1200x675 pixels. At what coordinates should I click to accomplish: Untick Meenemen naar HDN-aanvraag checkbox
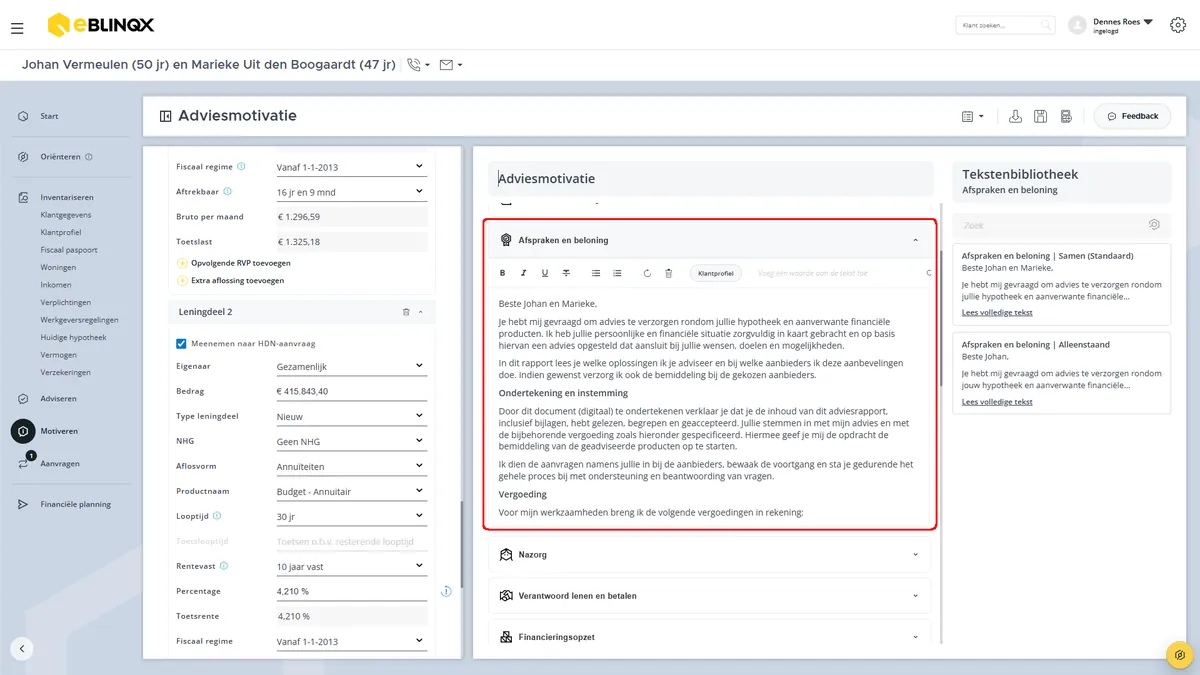tap(181, 344)
